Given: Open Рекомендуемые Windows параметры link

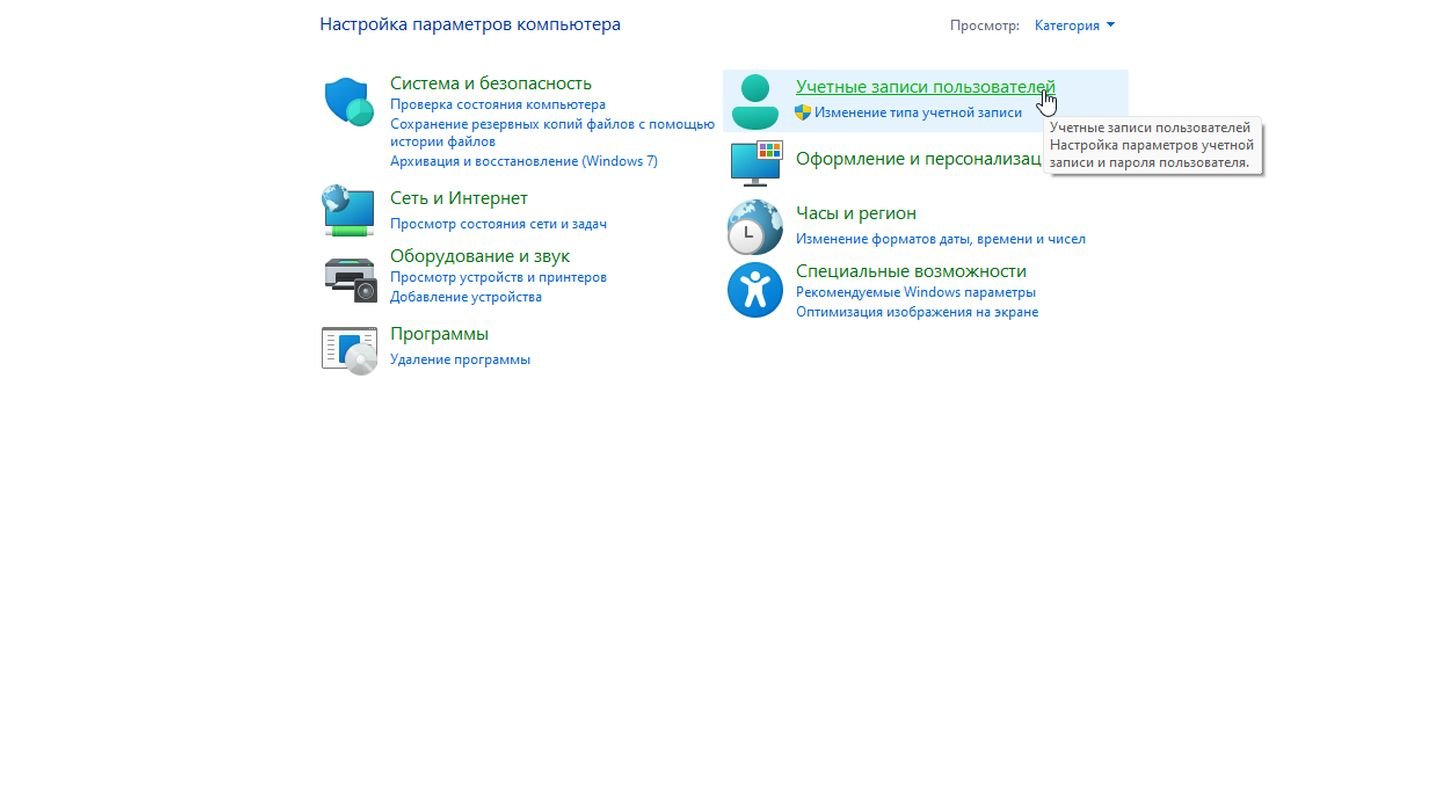Looking at the screenshot, I should coord(915,292).
